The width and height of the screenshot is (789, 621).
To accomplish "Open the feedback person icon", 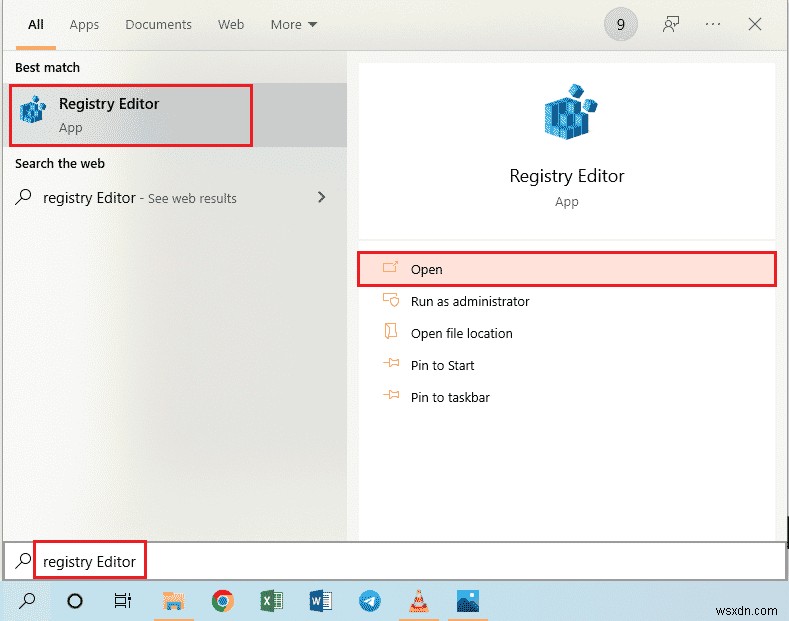I will click(671, 24).
